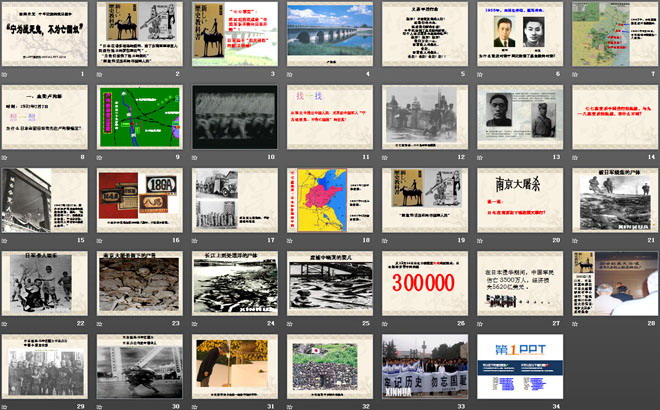Screen dimensions: 660x410
Task: Select slide 5 with the centered poem text
Action: (x=425, y=34)
